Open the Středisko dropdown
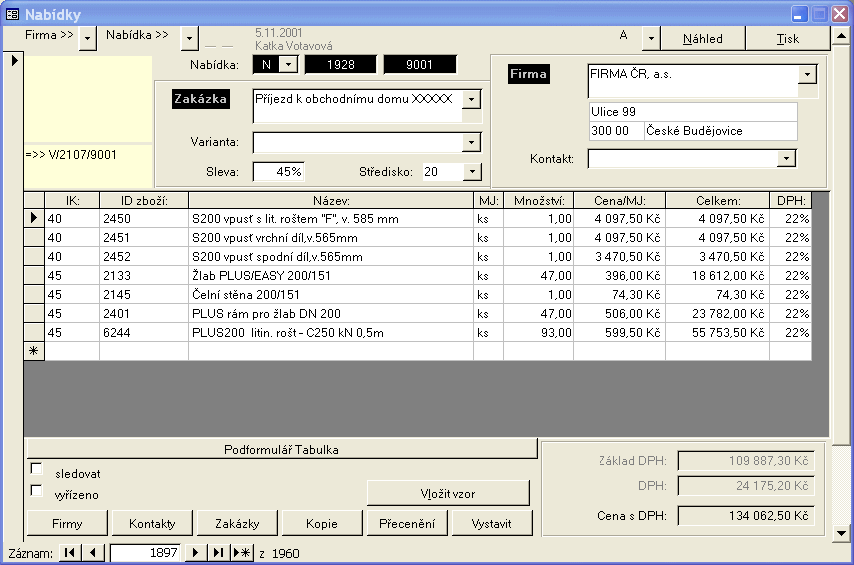 point(472,172)
